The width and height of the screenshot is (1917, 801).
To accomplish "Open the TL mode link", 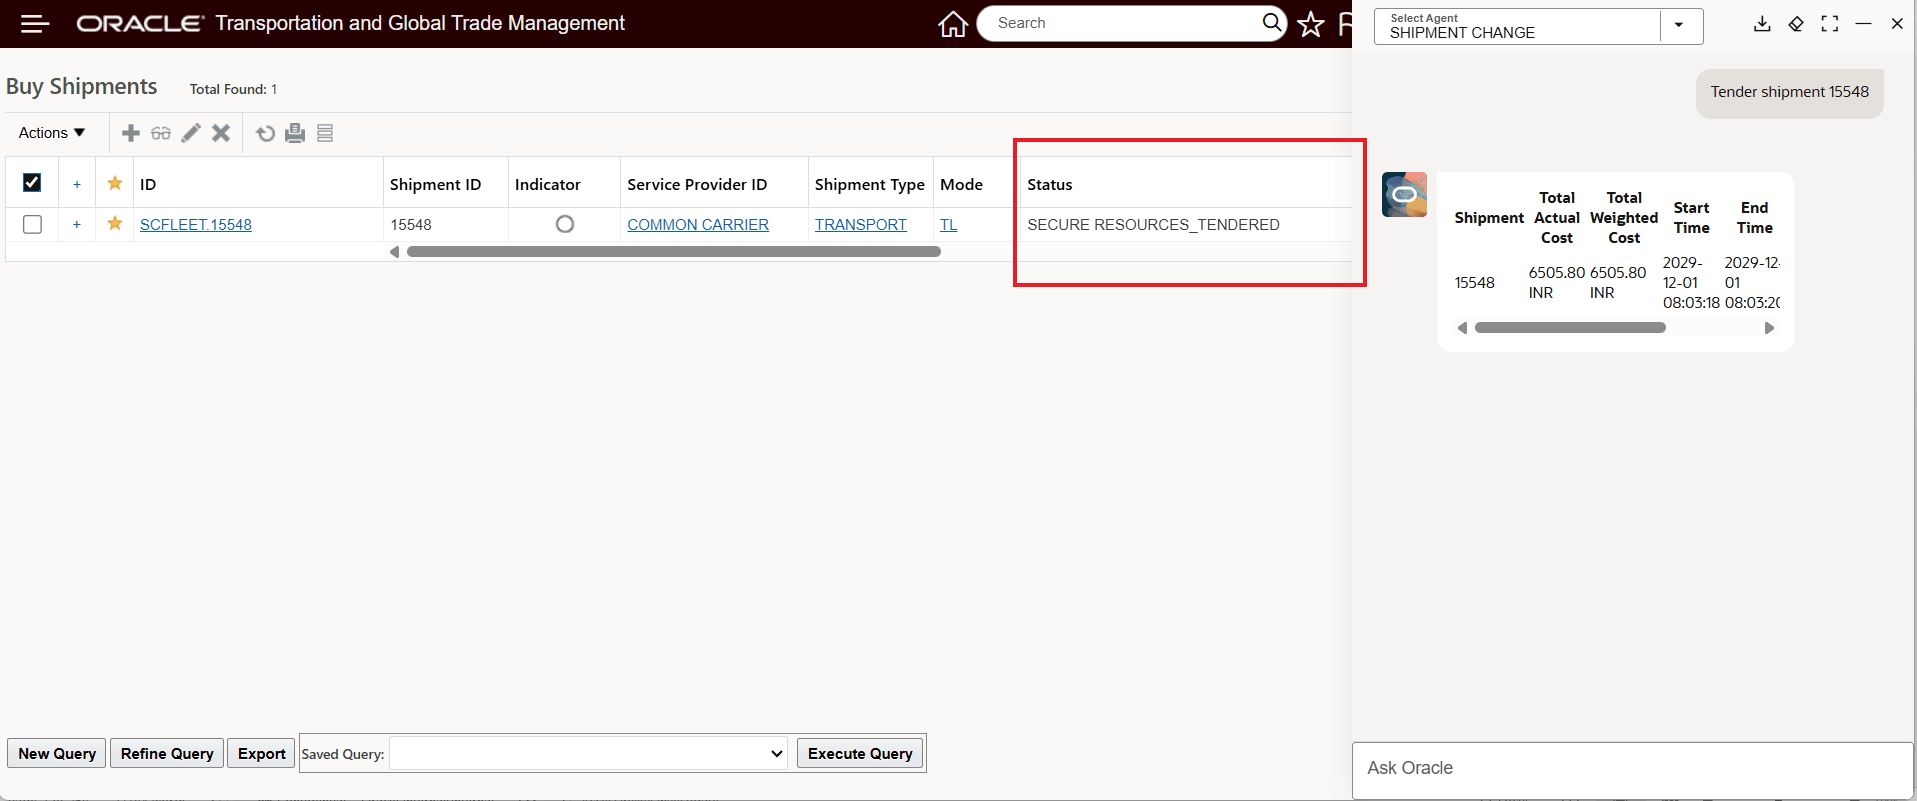I will tap(948, 224).
